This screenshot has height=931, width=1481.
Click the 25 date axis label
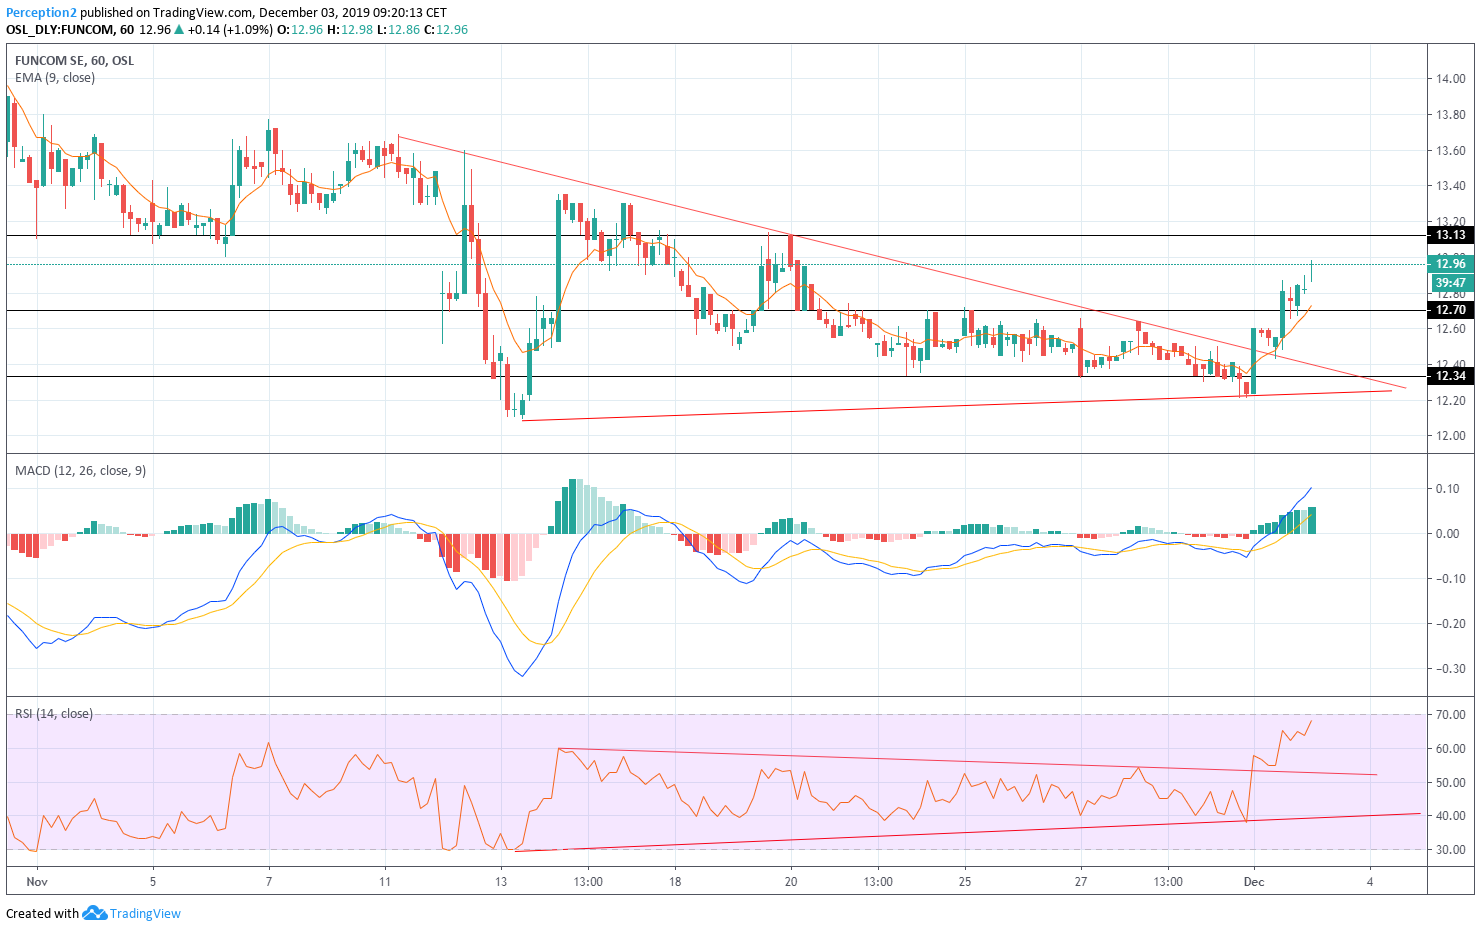[x=965, y=882]
